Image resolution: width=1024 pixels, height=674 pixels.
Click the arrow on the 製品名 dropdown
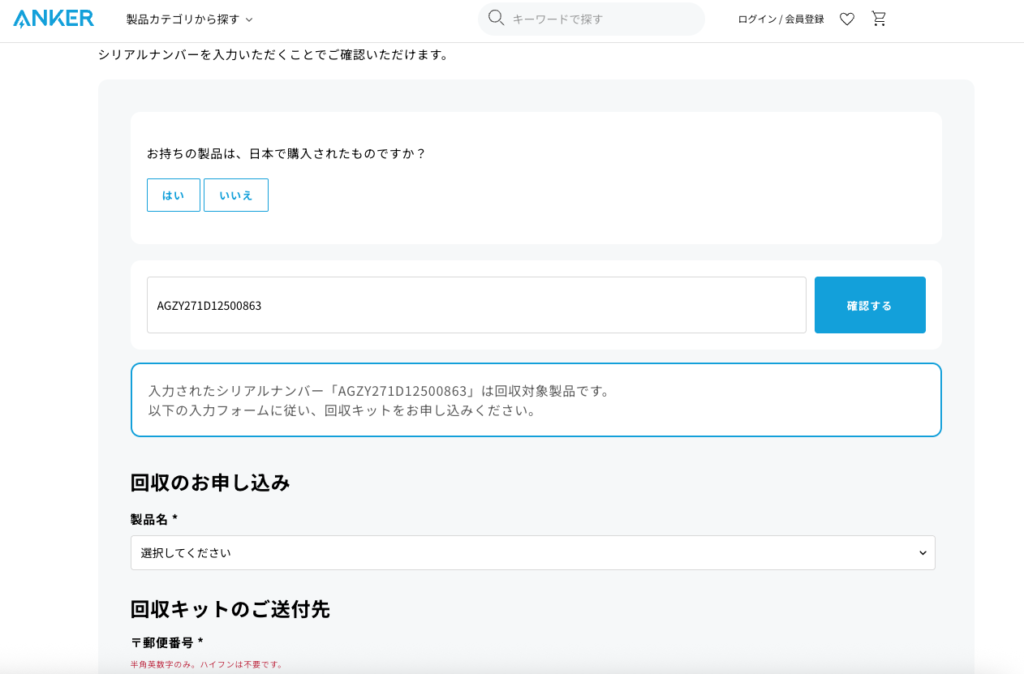922,553
